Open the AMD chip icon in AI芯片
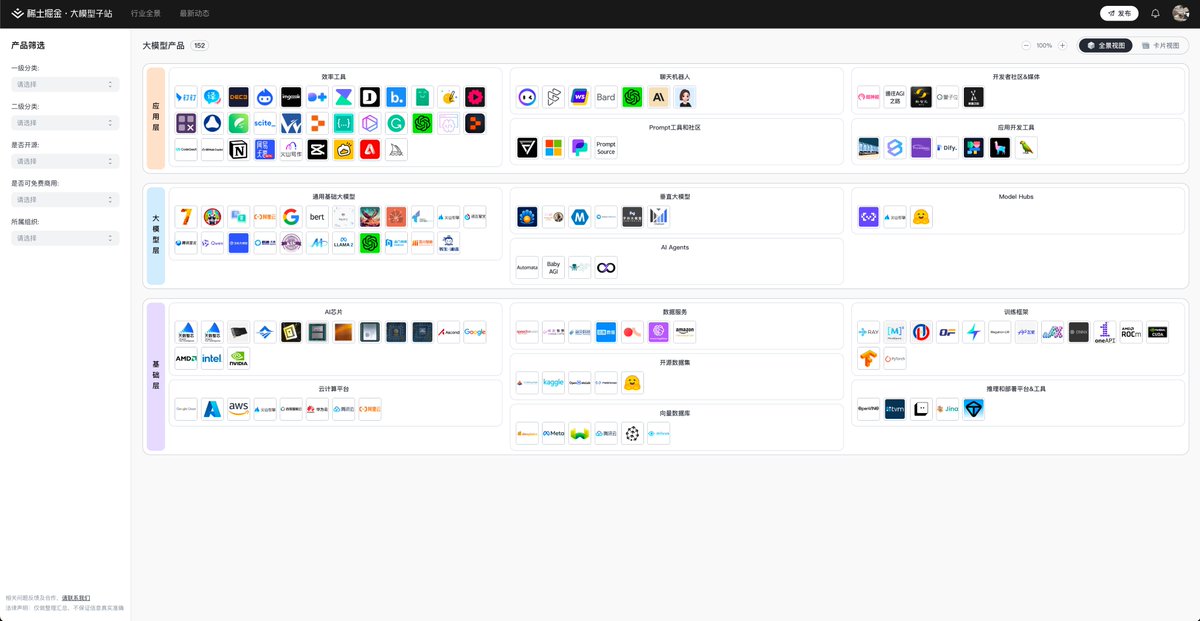This screenshot has height=621, width=1200. [186, 358]
